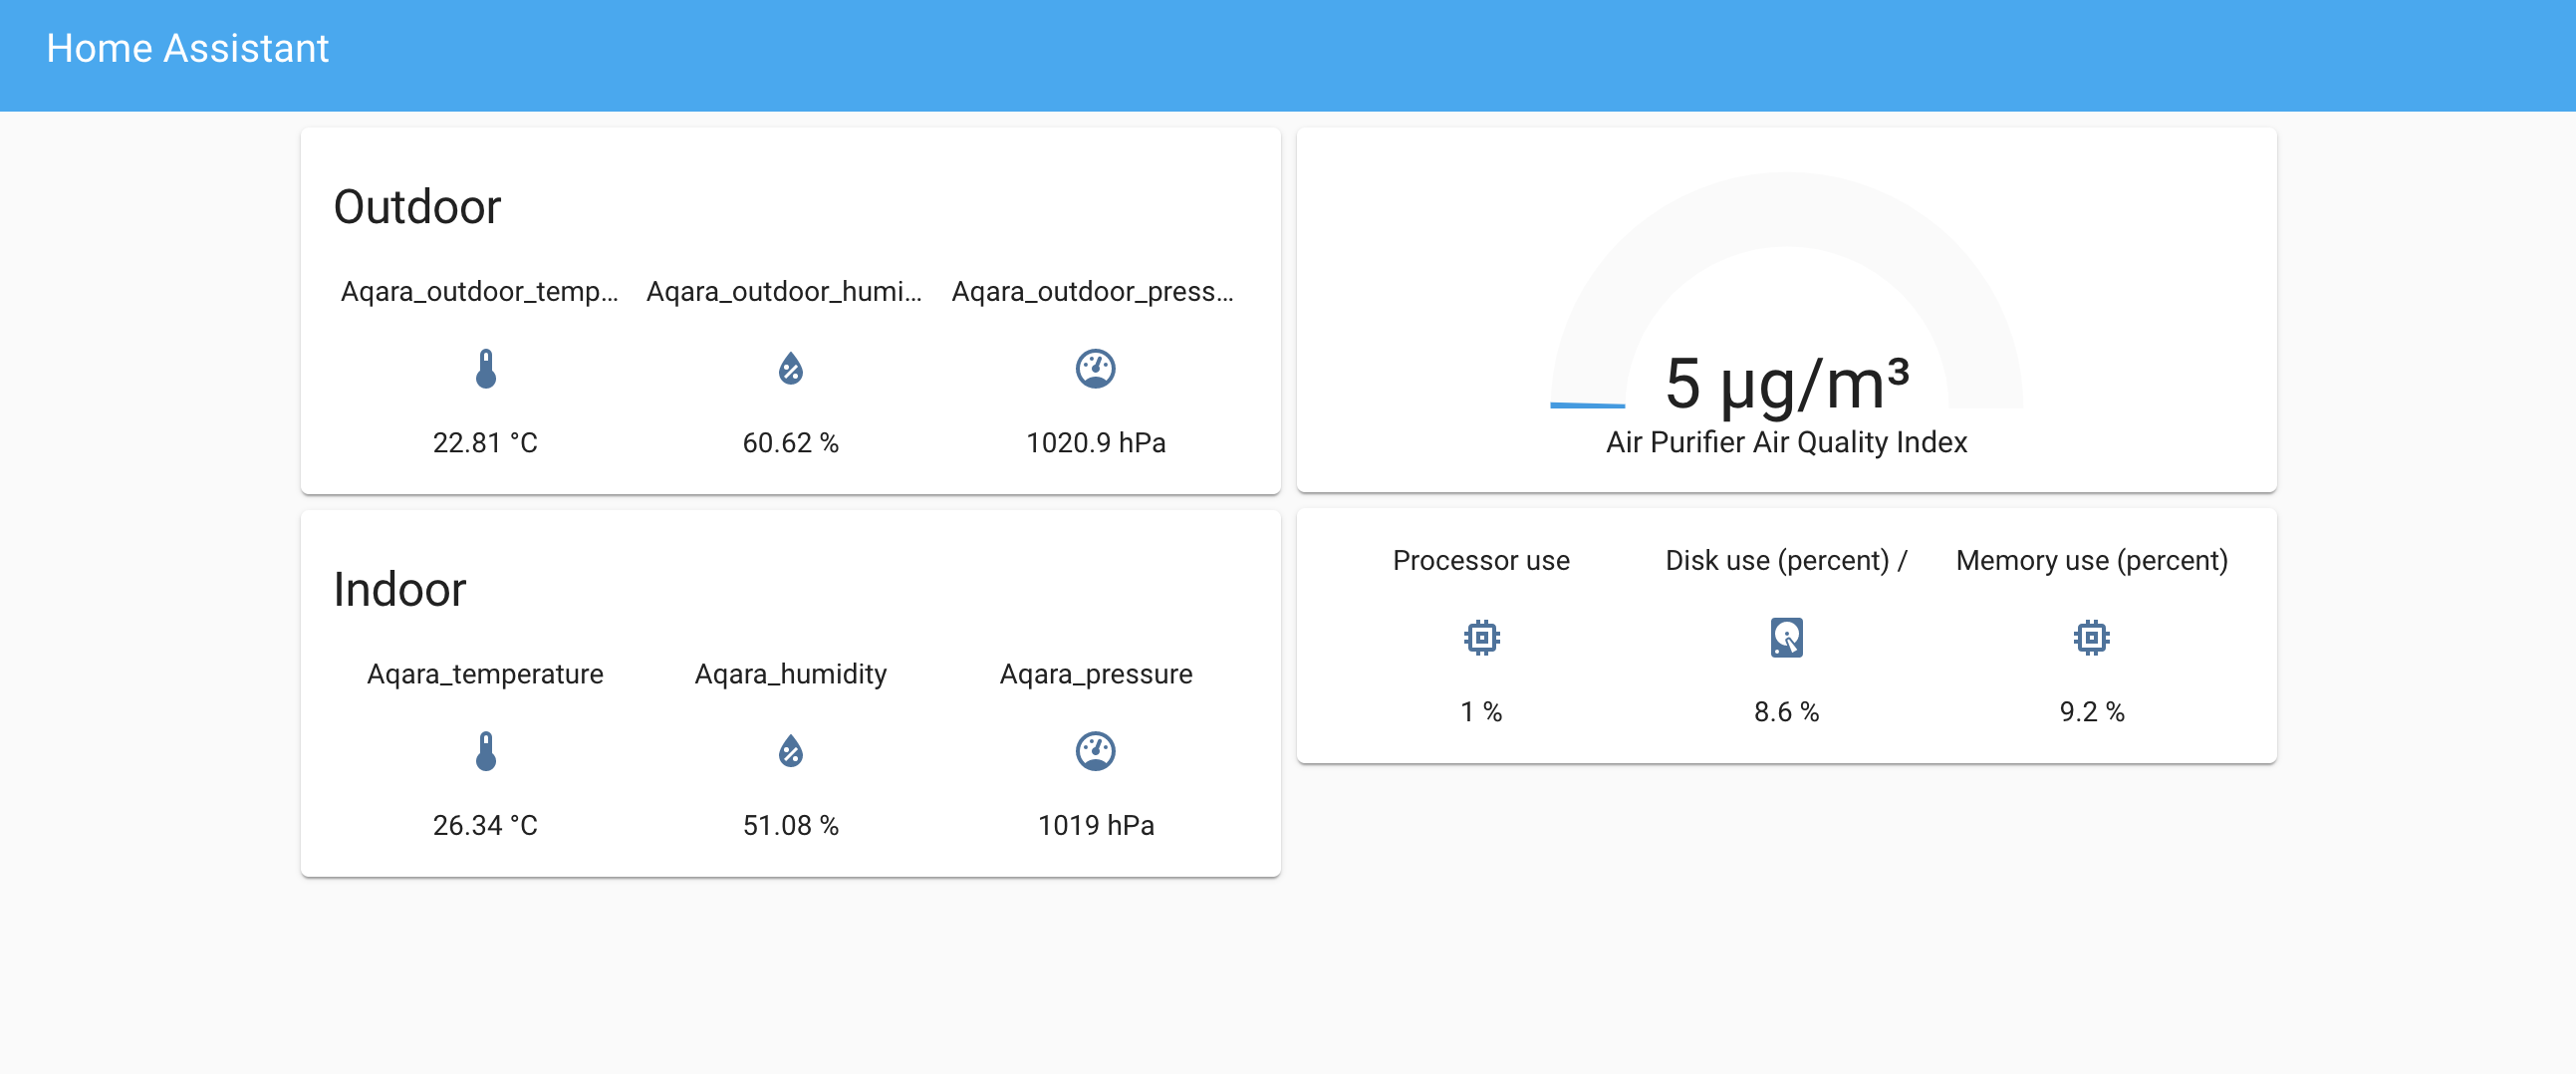Click the 8.6 % disk usage value
2576x1074 pixels.
coord(1786,711)
